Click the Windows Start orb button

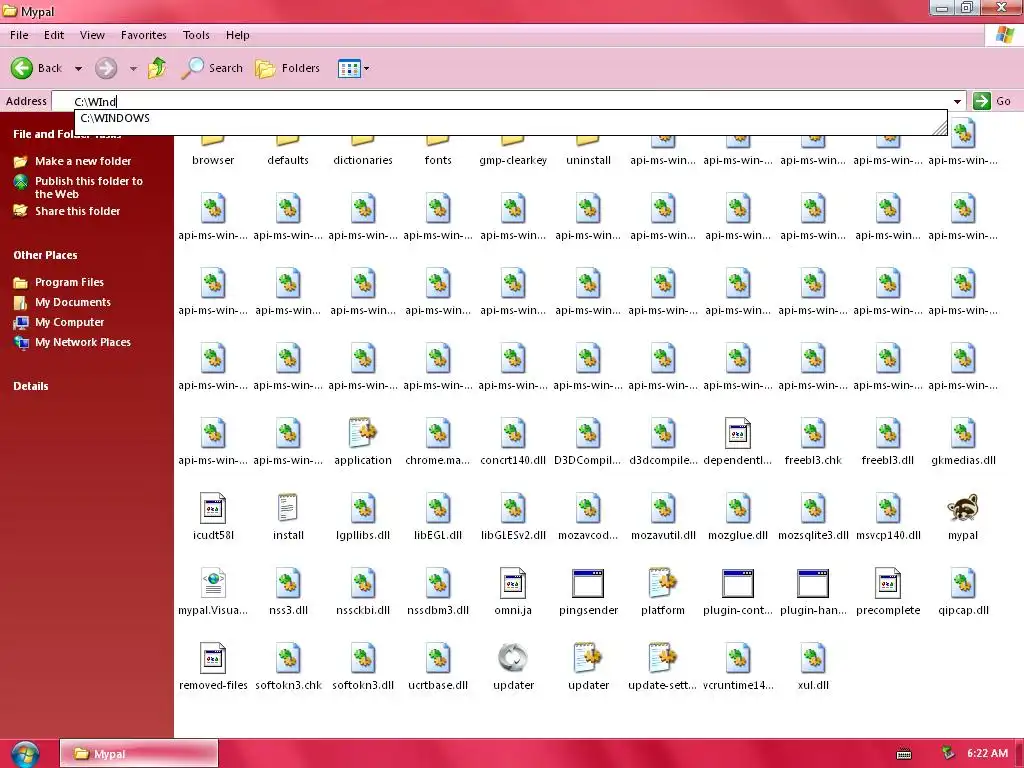[25, 754]
